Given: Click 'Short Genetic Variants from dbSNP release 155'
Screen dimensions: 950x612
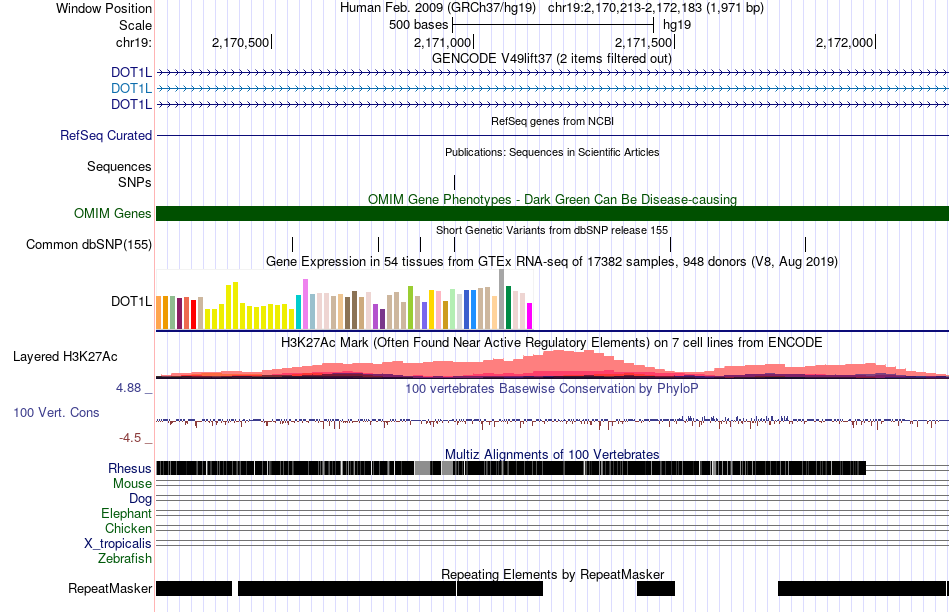Looking at the screenshot, I should 552,230.
